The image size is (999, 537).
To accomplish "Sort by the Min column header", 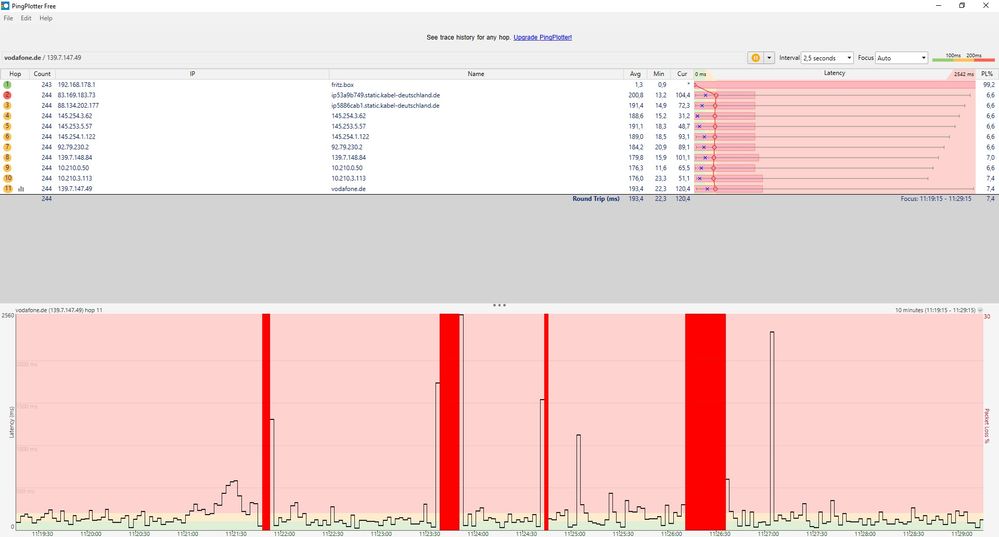I will 659,74.
